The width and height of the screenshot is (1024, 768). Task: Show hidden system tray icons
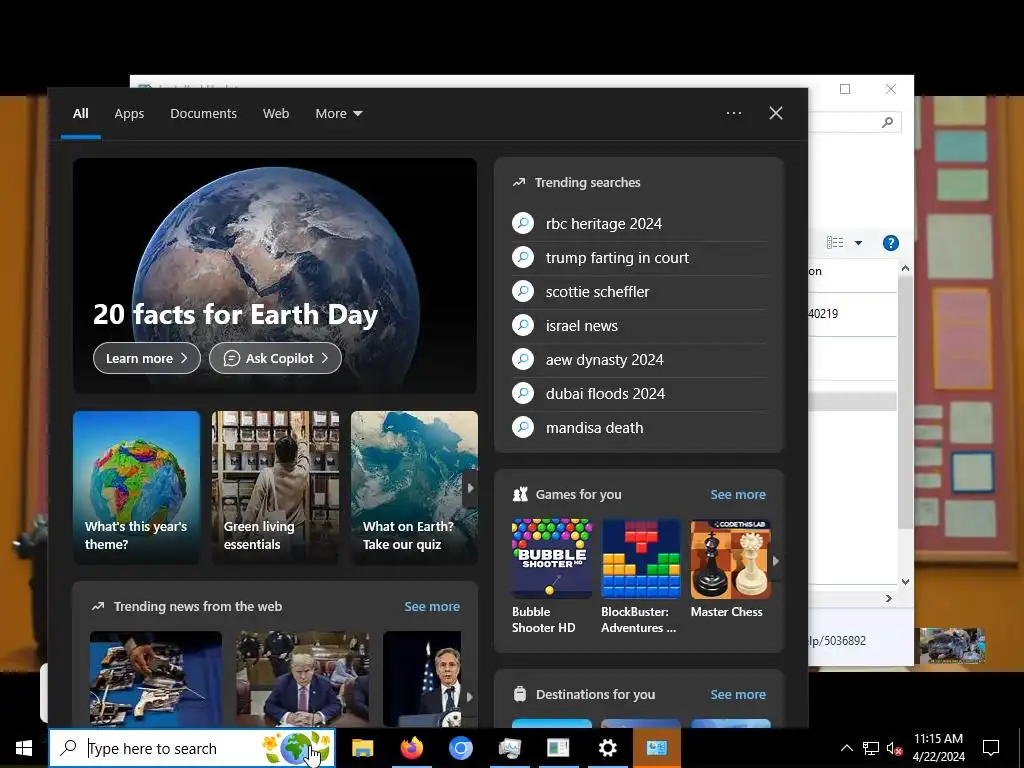point(846,748)
